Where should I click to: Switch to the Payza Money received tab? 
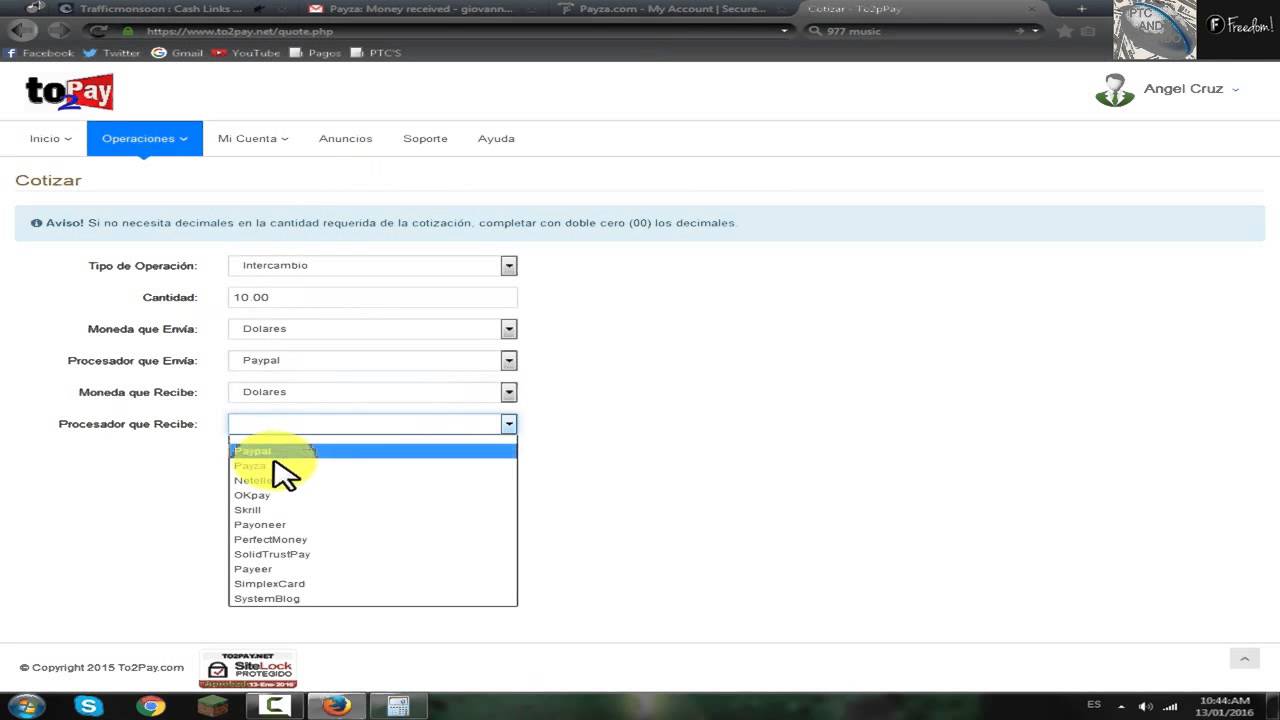[422, 8]
